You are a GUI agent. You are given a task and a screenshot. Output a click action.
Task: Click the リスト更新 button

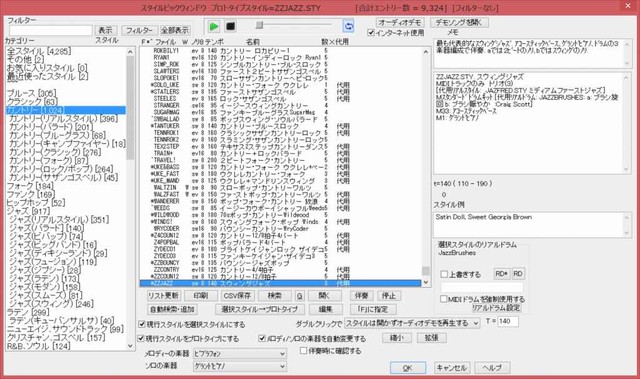click(x=163, y=296)
